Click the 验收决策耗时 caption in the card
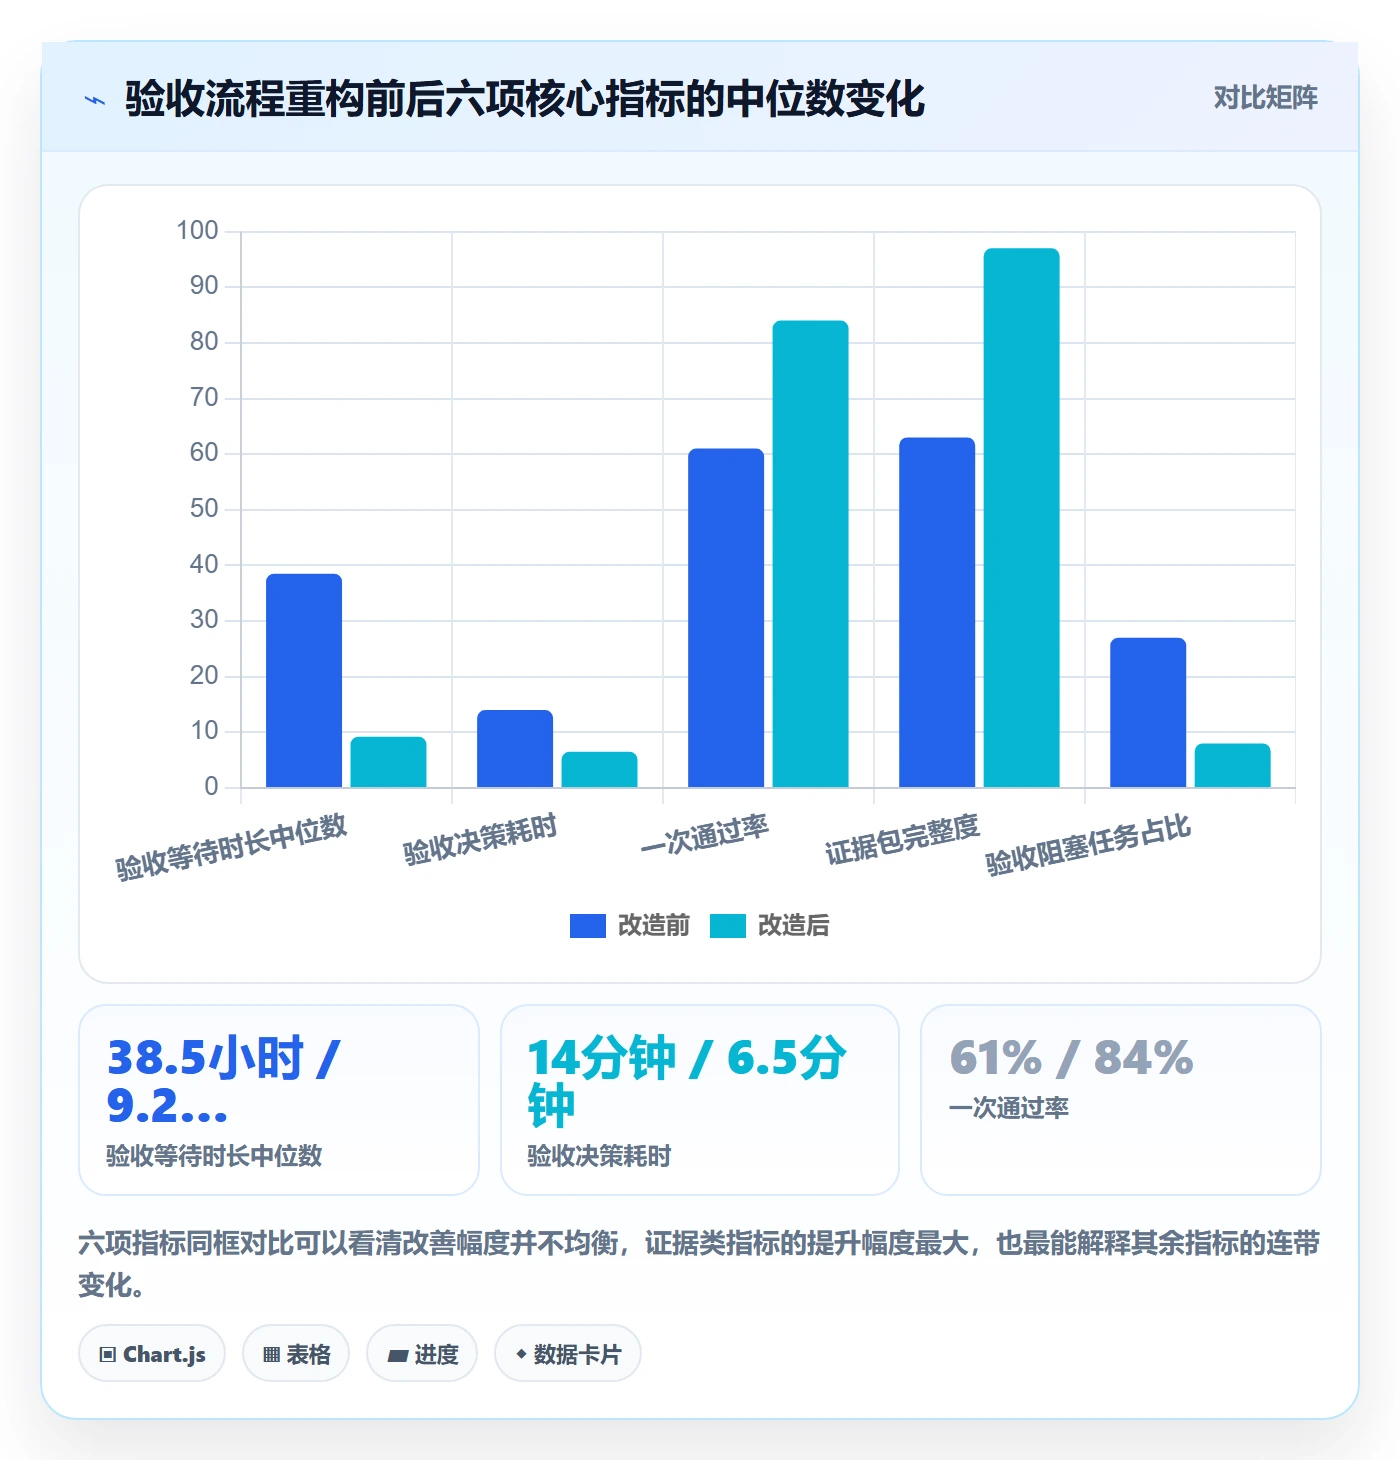The height and width of the screenshot is (1460, 1400). (599, 1156)
